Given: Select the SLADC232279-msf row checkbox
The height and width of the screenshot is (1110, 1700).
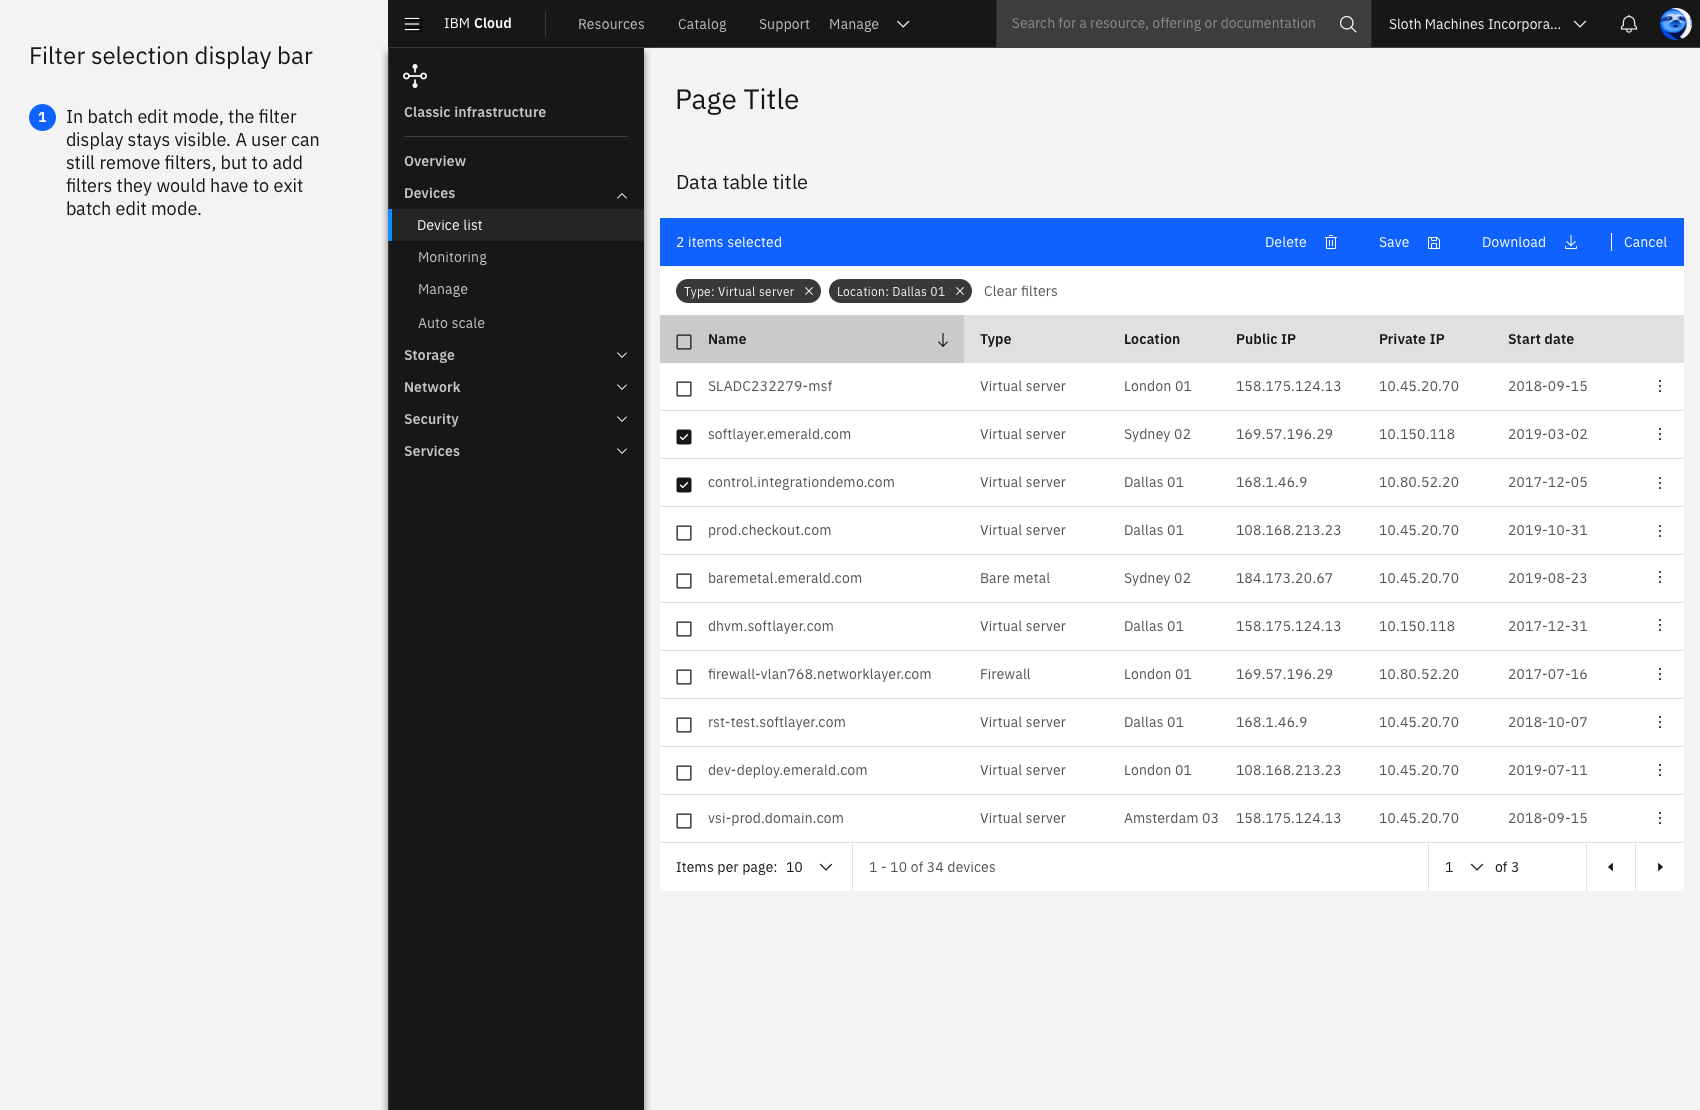Looking at the screenshot, I should pos(684,389).
